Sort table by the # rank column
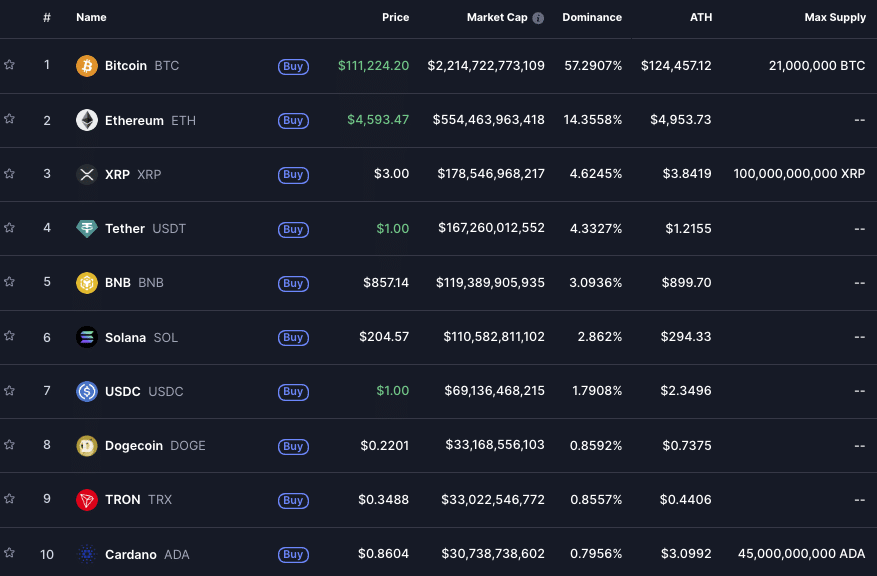877x576 pixels. 47,17
